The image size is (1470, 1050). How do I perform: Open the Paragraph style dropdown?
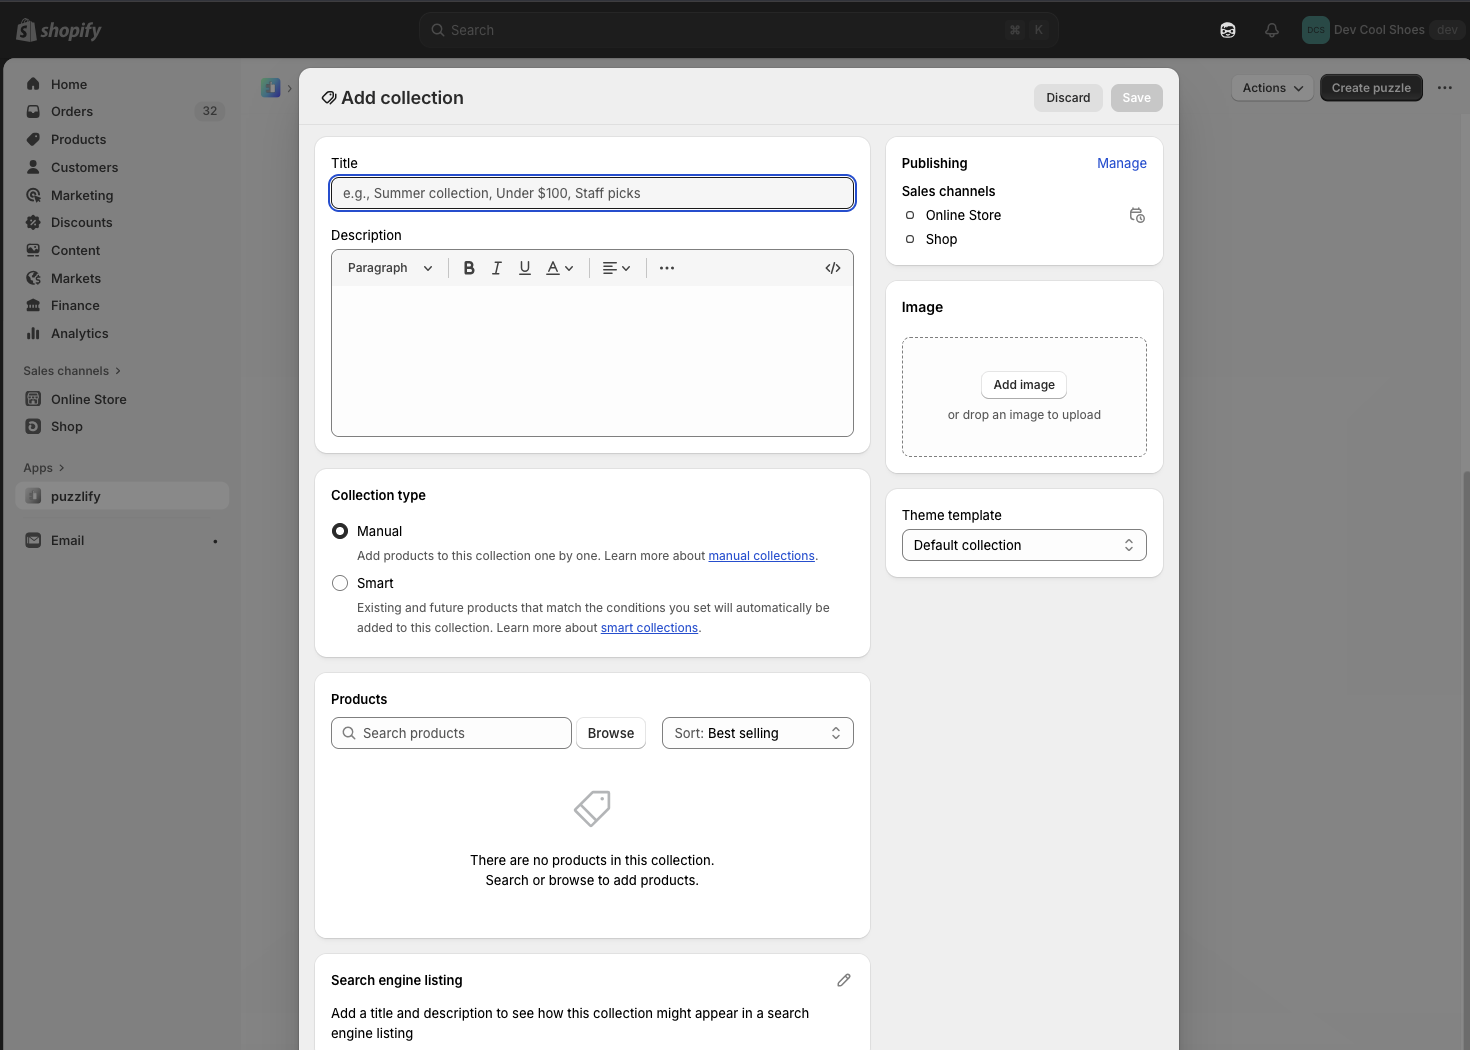(x=388, y=267)
